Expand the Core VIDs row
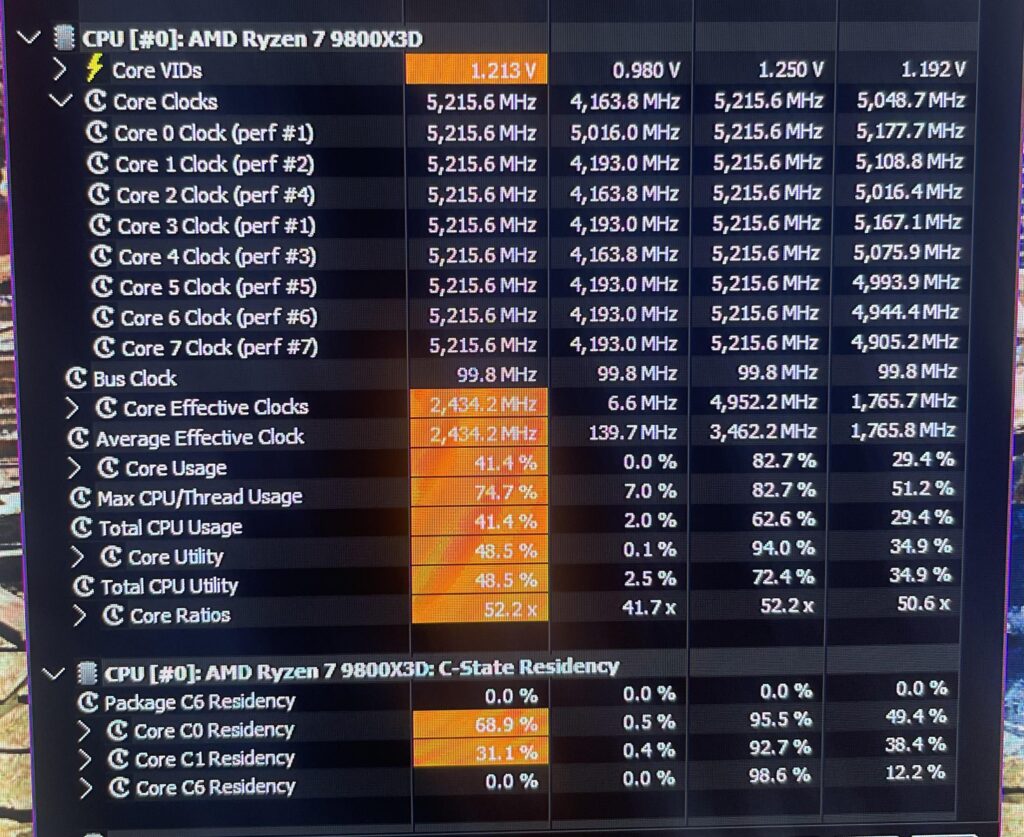Viewport: 1024px width, 837px height. tap(59, 69)
